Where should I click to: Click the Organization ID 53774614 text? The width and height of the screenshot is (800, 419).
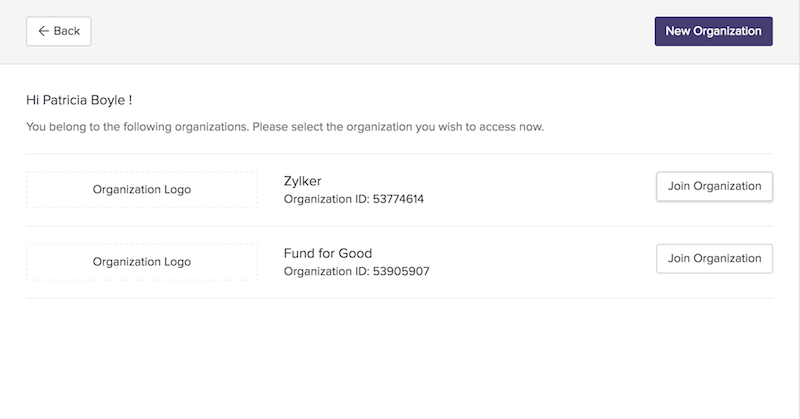(x=354, y=199)
